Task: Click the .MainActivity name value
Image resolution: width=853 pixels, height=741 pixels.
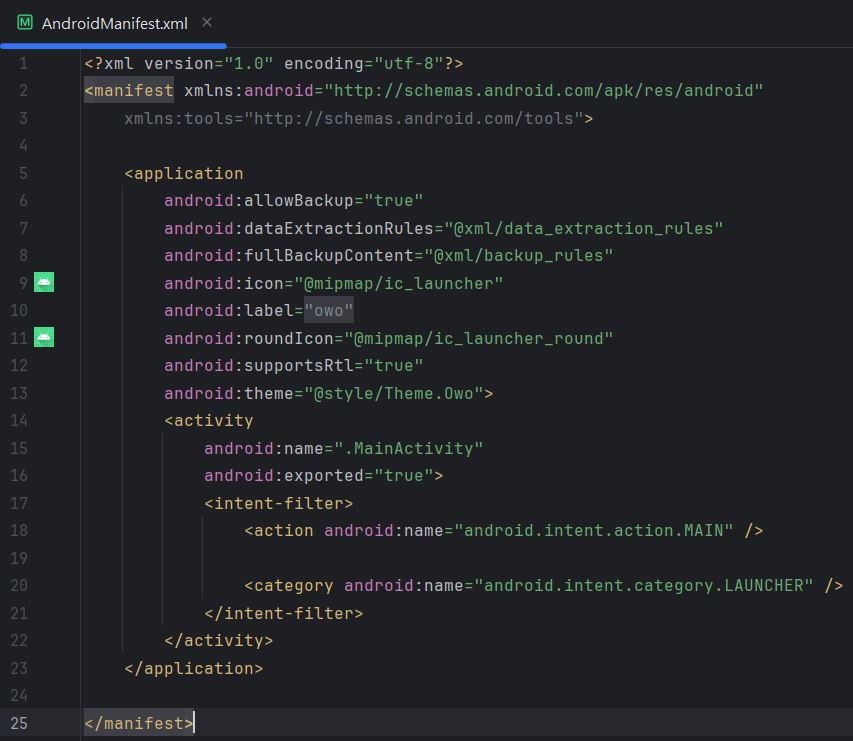Action: [409, 448]
